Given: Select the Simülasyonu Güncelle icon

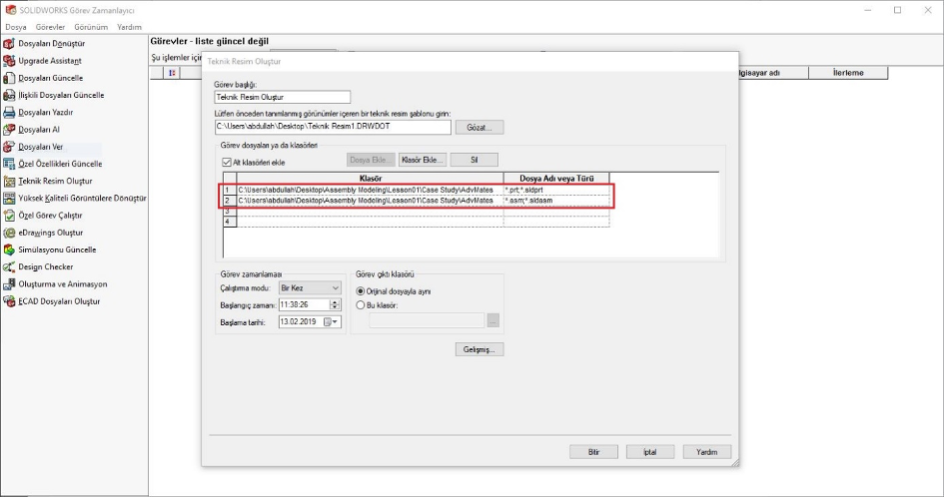Looking at the screenshot, I should point(10,249).
